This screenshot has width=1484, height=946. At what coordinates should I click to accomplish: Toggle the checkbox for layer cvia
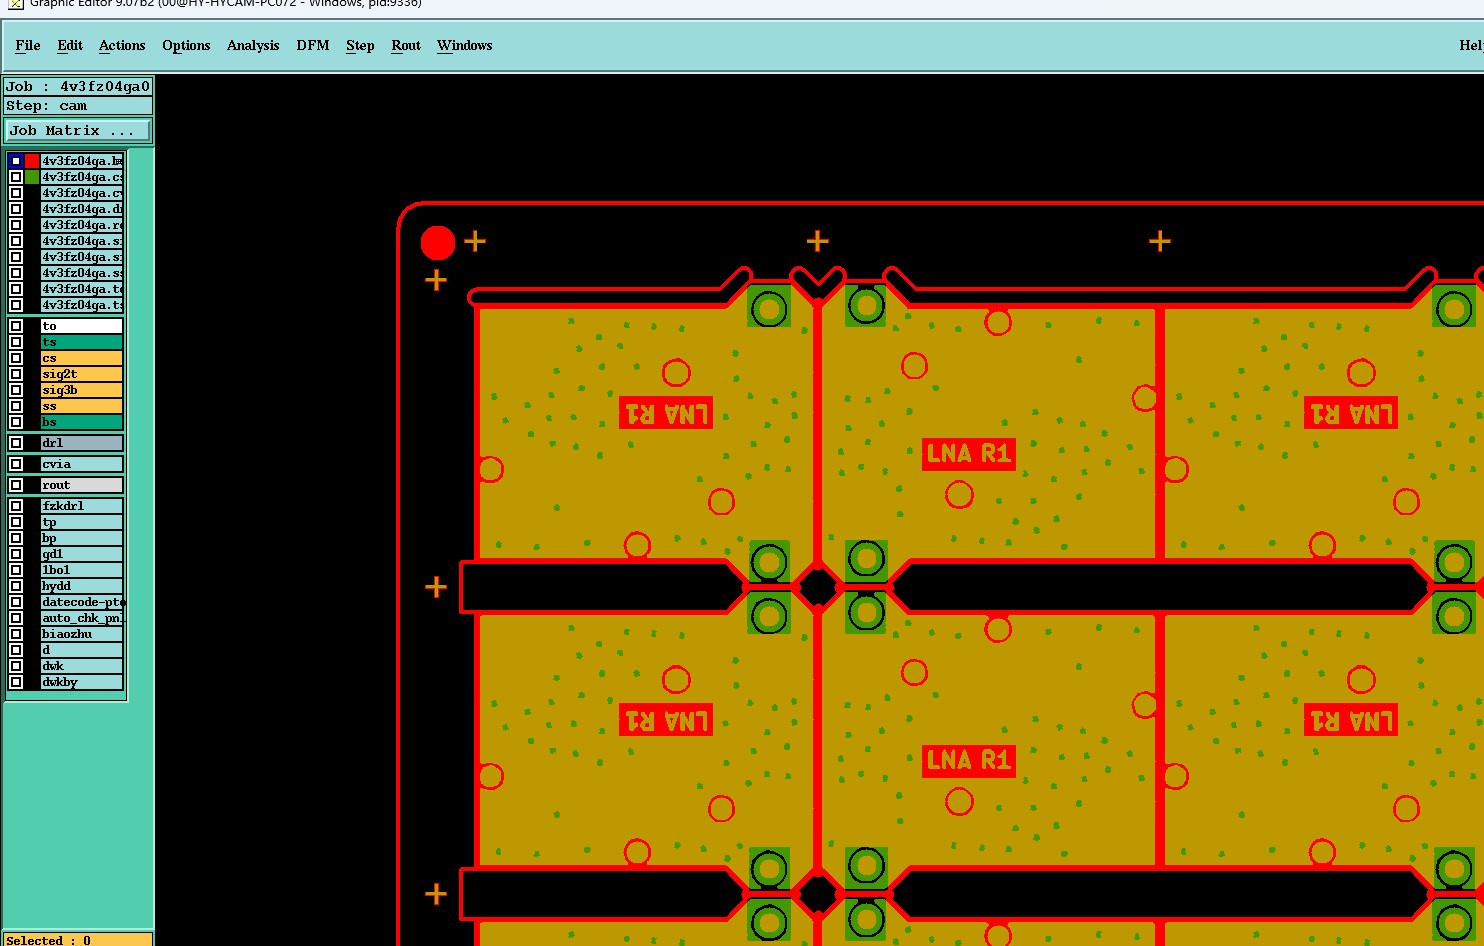coord(16,464)
